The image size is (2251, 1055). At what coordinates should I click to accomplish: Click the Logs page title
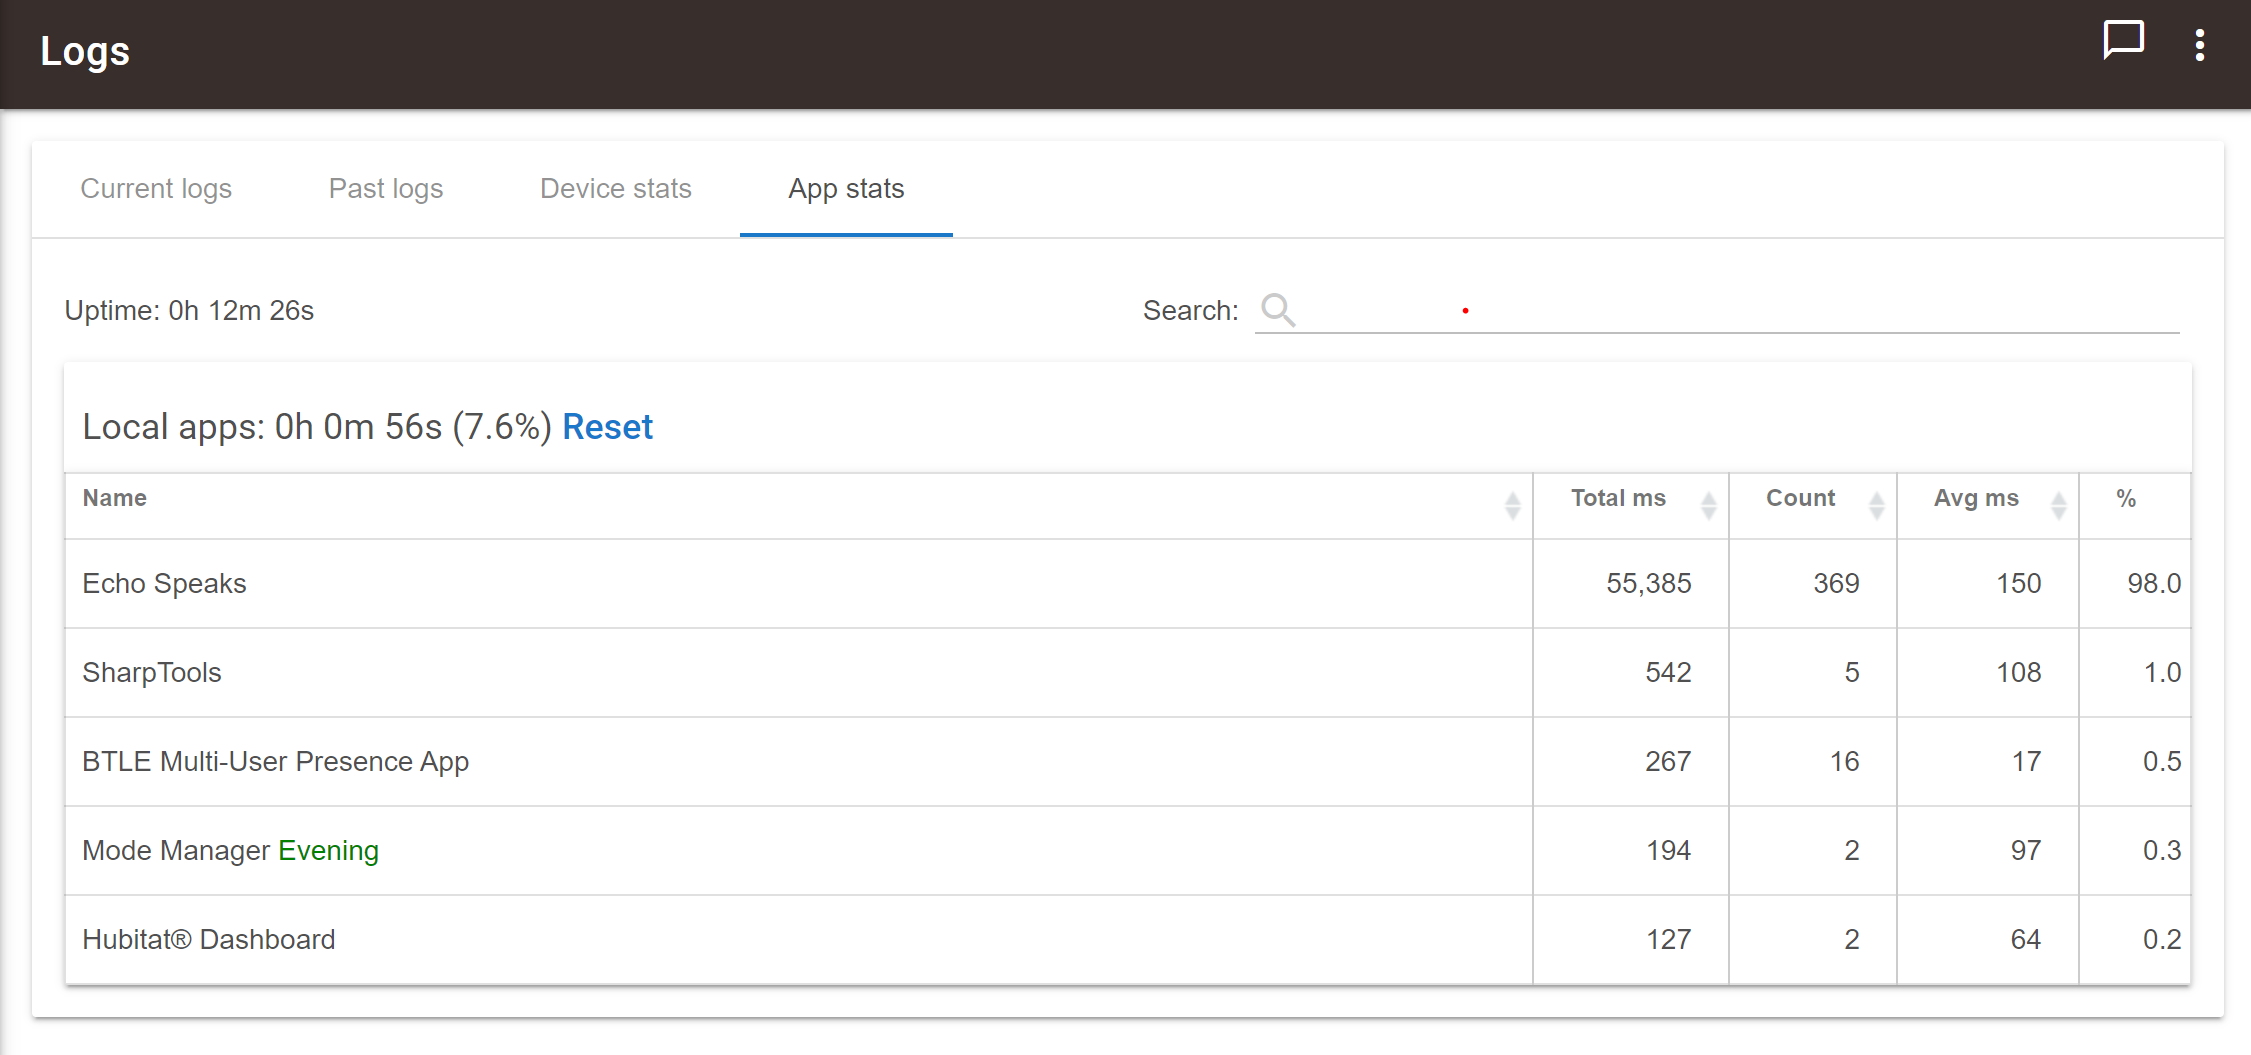tap(85, 52)
